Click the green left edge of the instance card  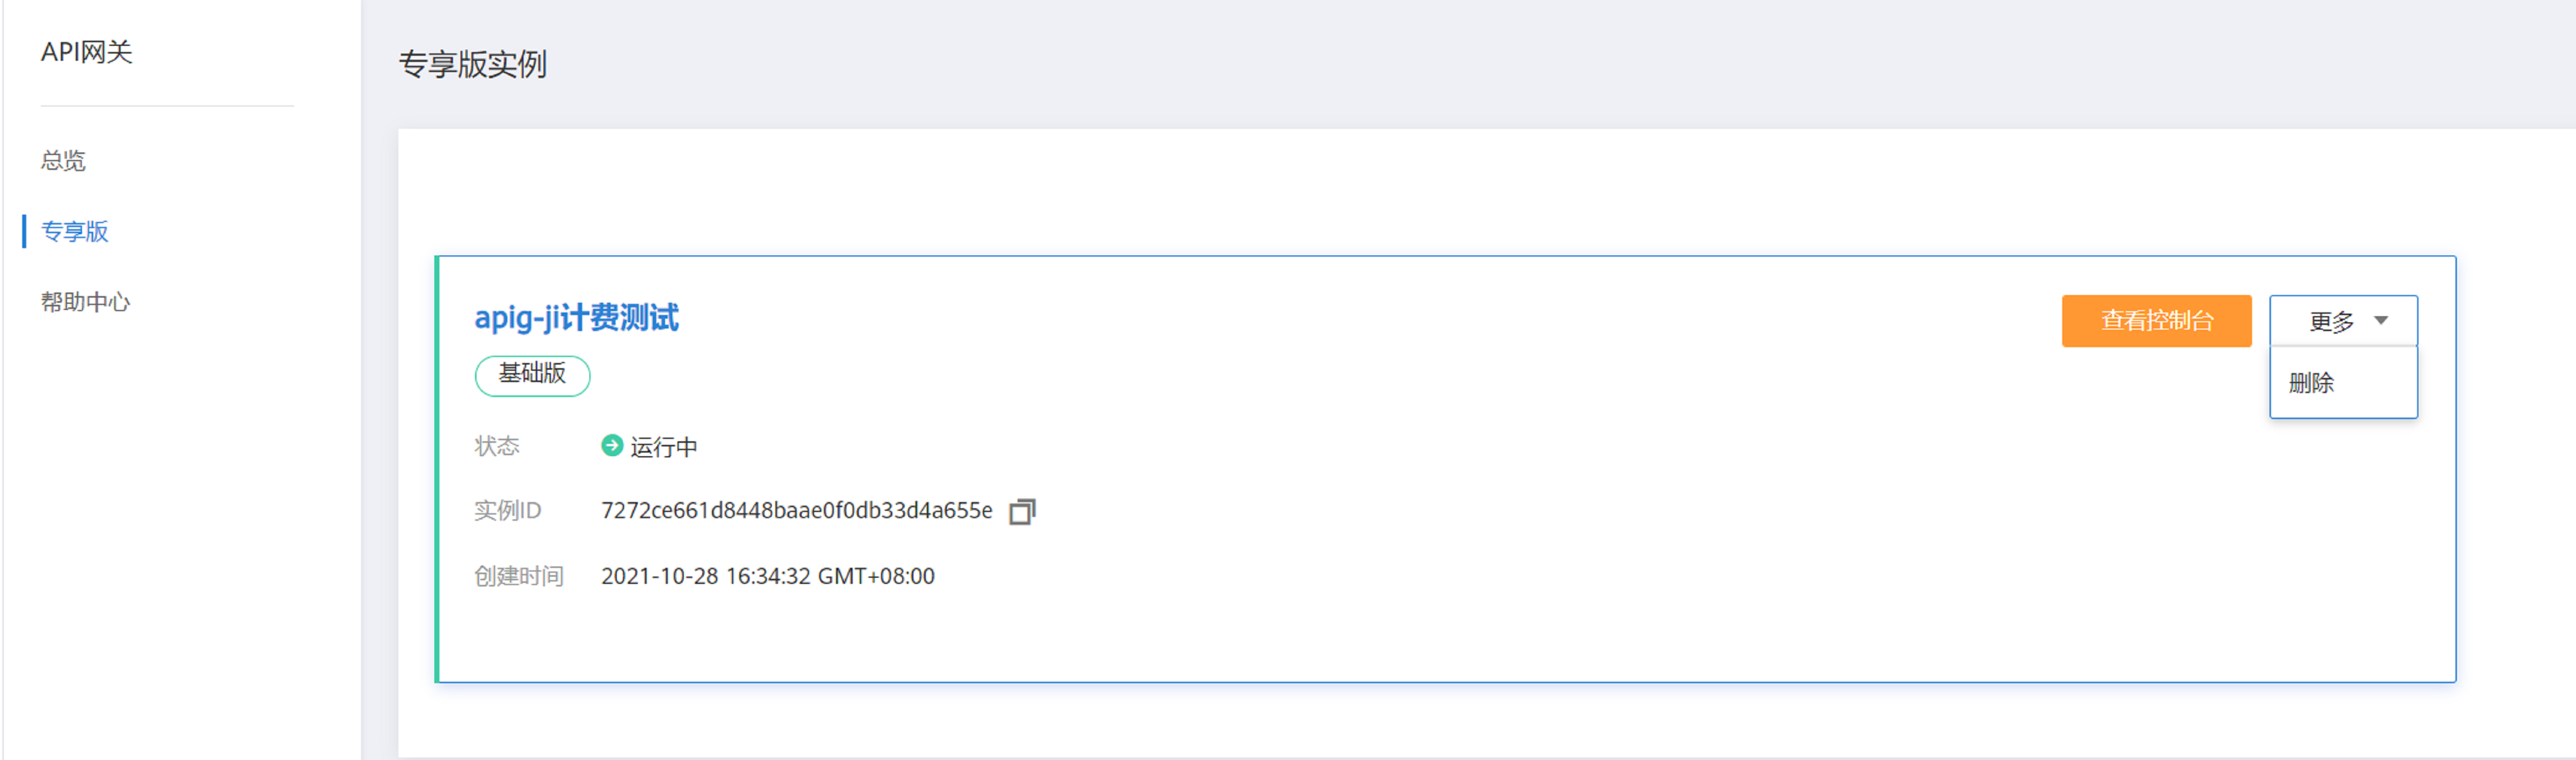437,469
